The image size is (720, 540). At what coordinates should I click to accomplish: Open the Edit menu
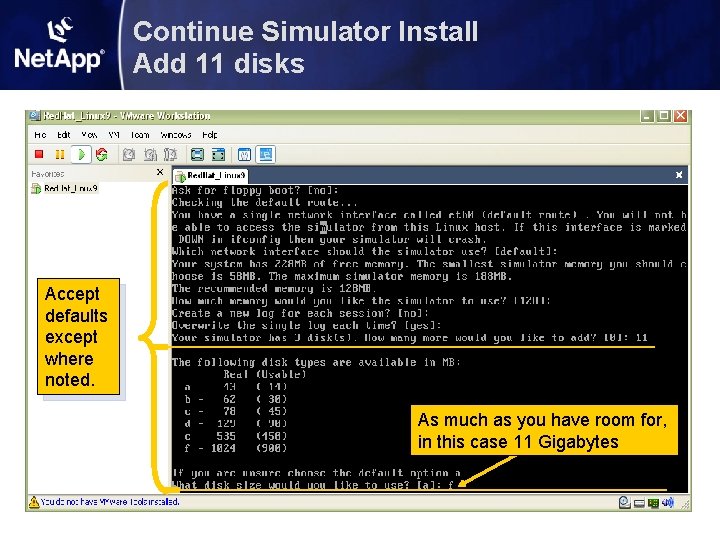63,135
